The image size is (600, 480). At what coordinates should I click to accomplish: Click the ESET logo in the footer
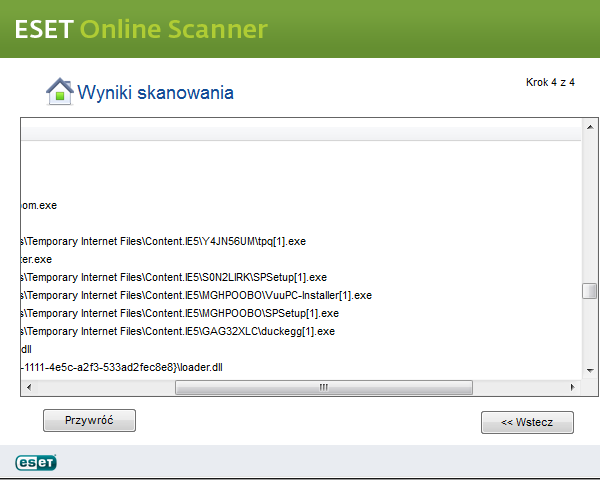click(36, 462)
